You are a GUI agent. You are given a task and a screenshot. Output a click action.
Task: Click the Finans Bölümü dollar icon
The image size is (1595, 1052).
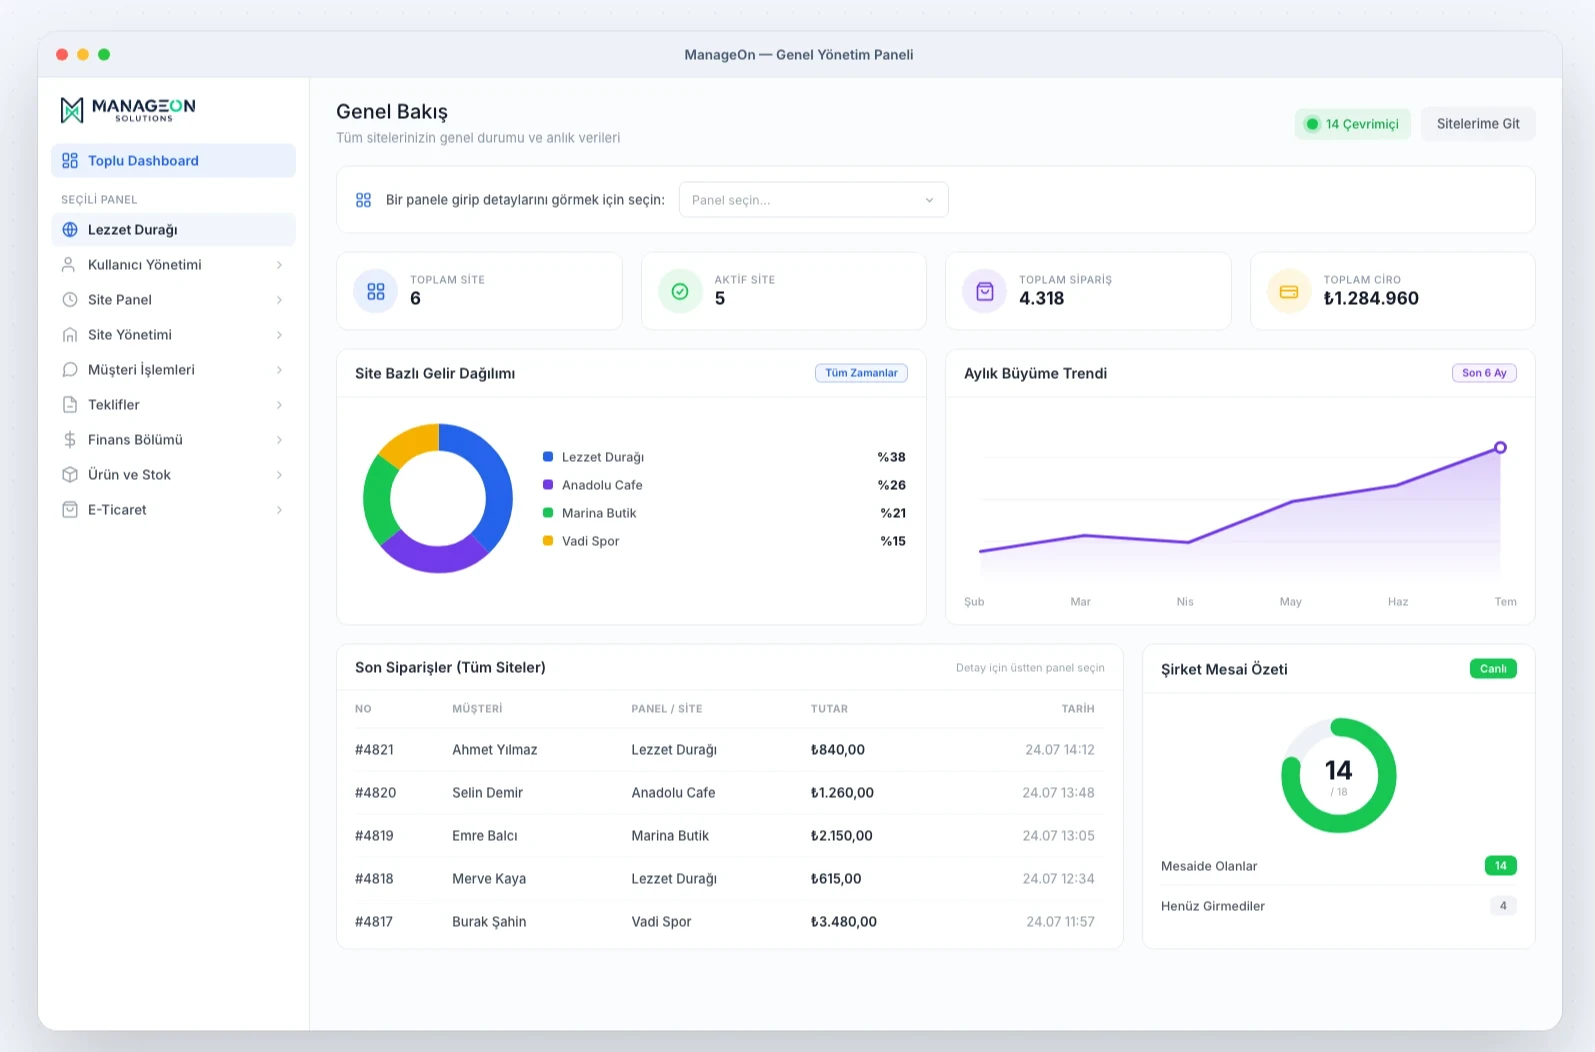(x=70, y=439)
